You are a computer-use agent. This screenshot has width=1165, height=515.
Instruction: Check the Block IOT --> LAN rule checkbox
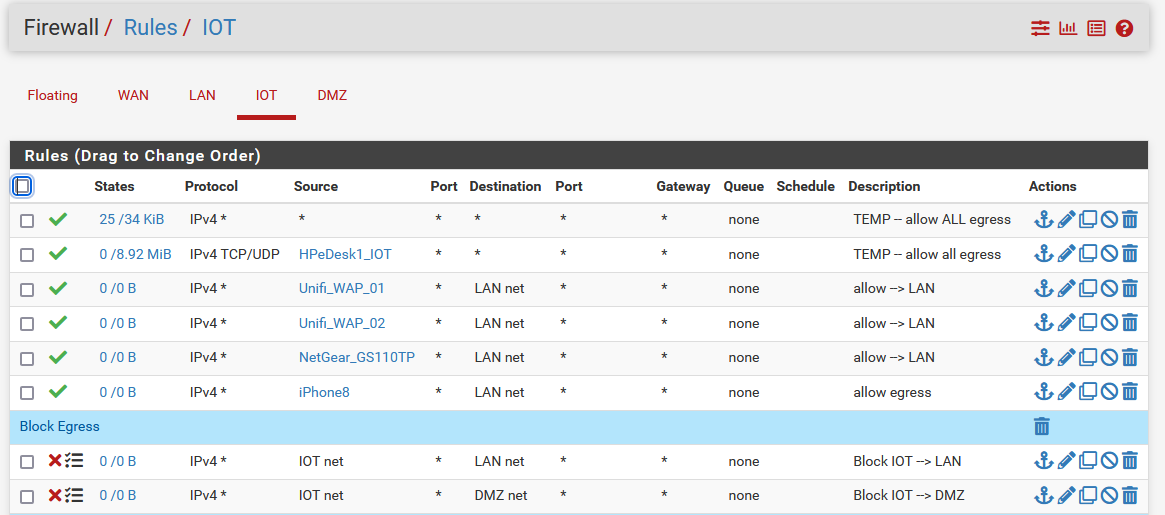[27, 462]
